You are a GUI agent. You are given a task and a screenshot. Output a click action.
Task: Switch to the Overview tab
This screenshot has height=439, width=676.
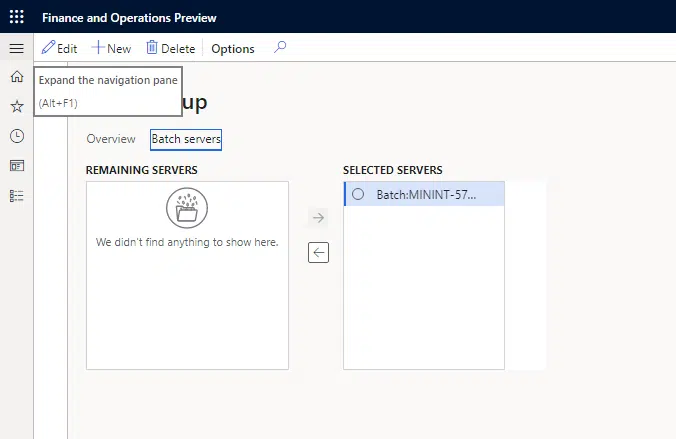tap(111, 139)
